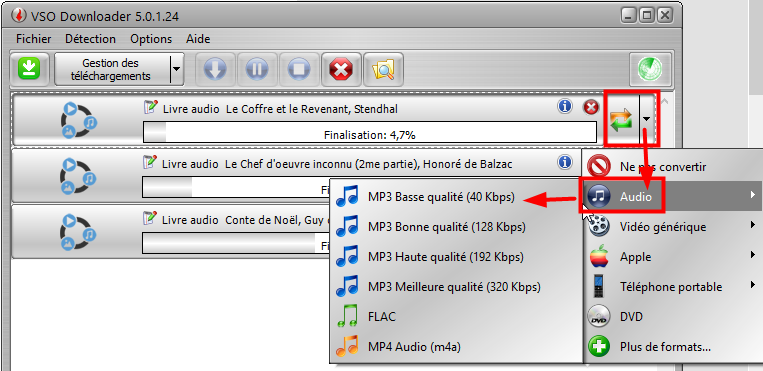Open the Téléphone portable submenu
Screen dimensions: 763x371
coord(672,287)
